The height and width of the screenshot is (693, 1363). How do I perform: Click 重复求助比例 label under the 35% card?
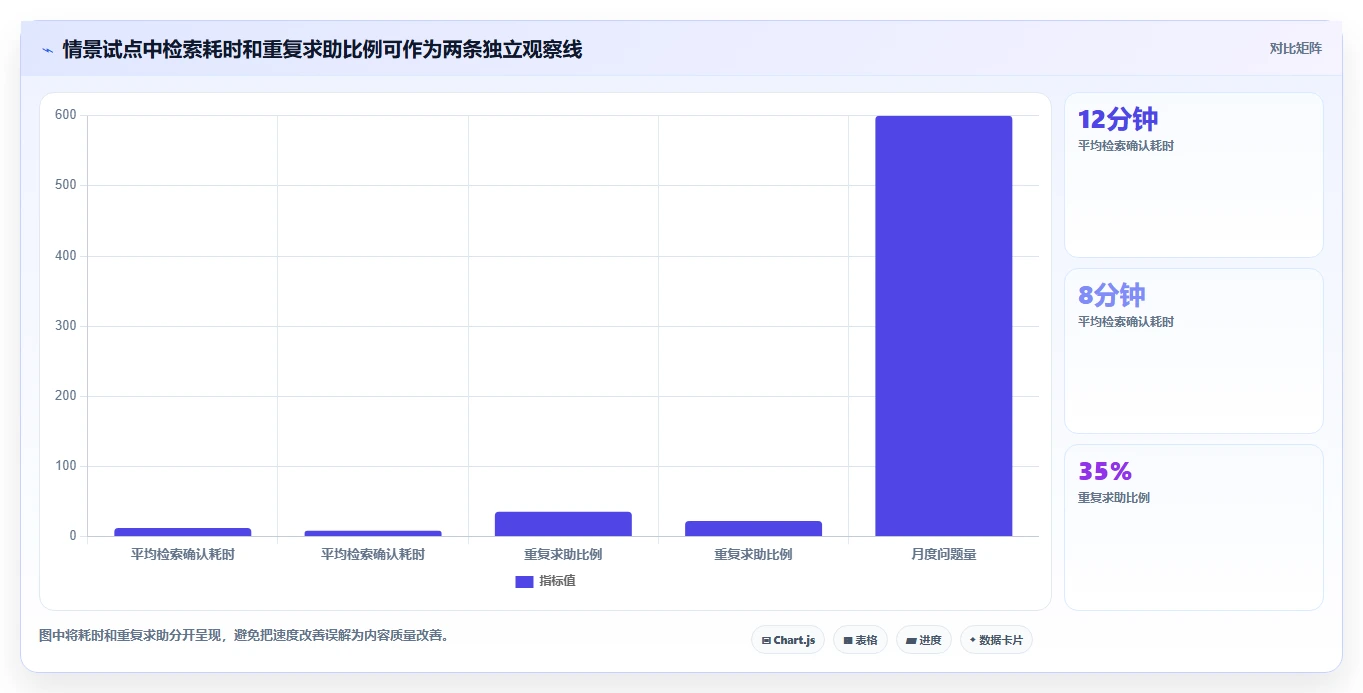[x=1114, y=497]
